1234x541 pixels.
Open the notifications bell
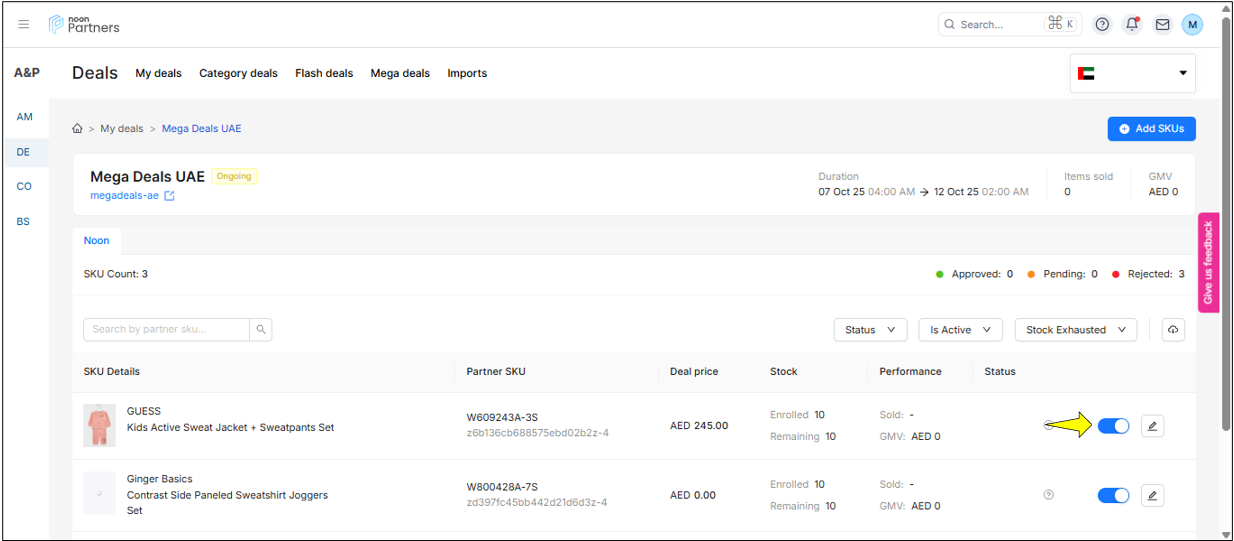(x=1132, y=25)
